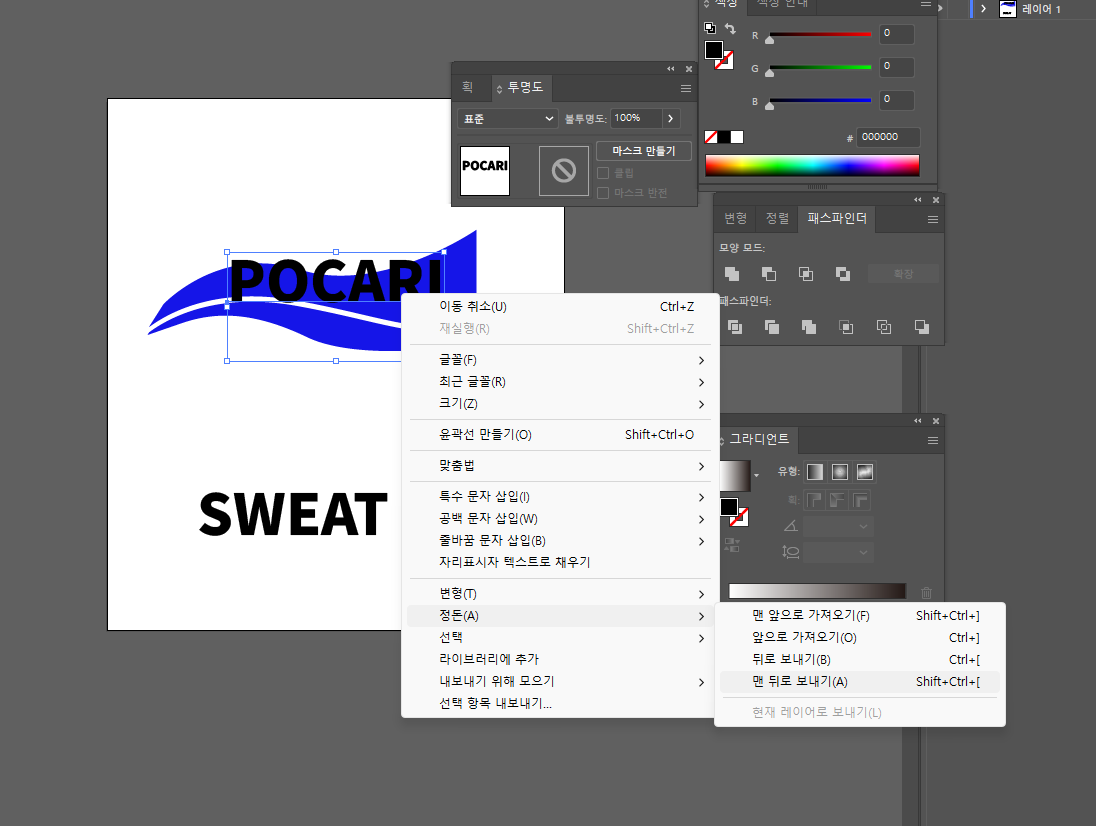Select the freeform gradient type icon
The width and height of the screenshot is (1096, 826).
click(865, 472)
